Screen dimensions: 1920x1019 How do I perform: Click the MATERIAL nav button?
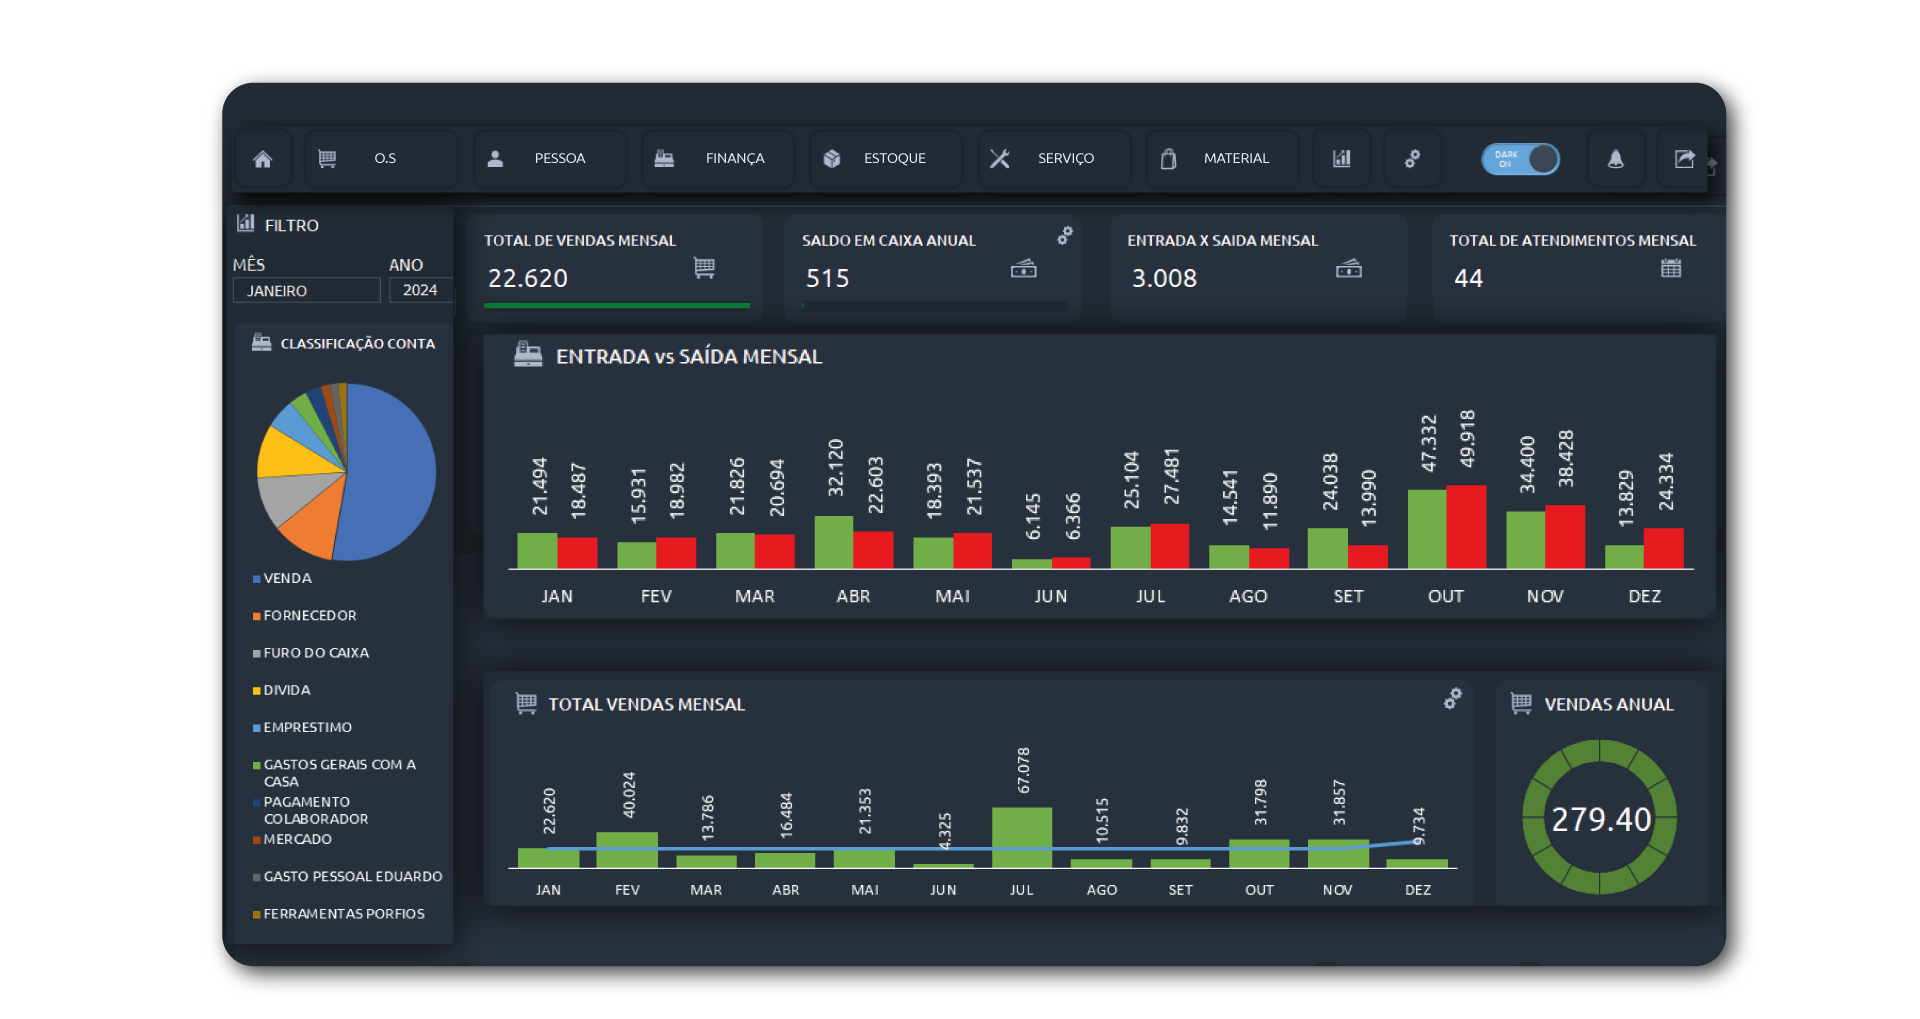(1221, 159)
